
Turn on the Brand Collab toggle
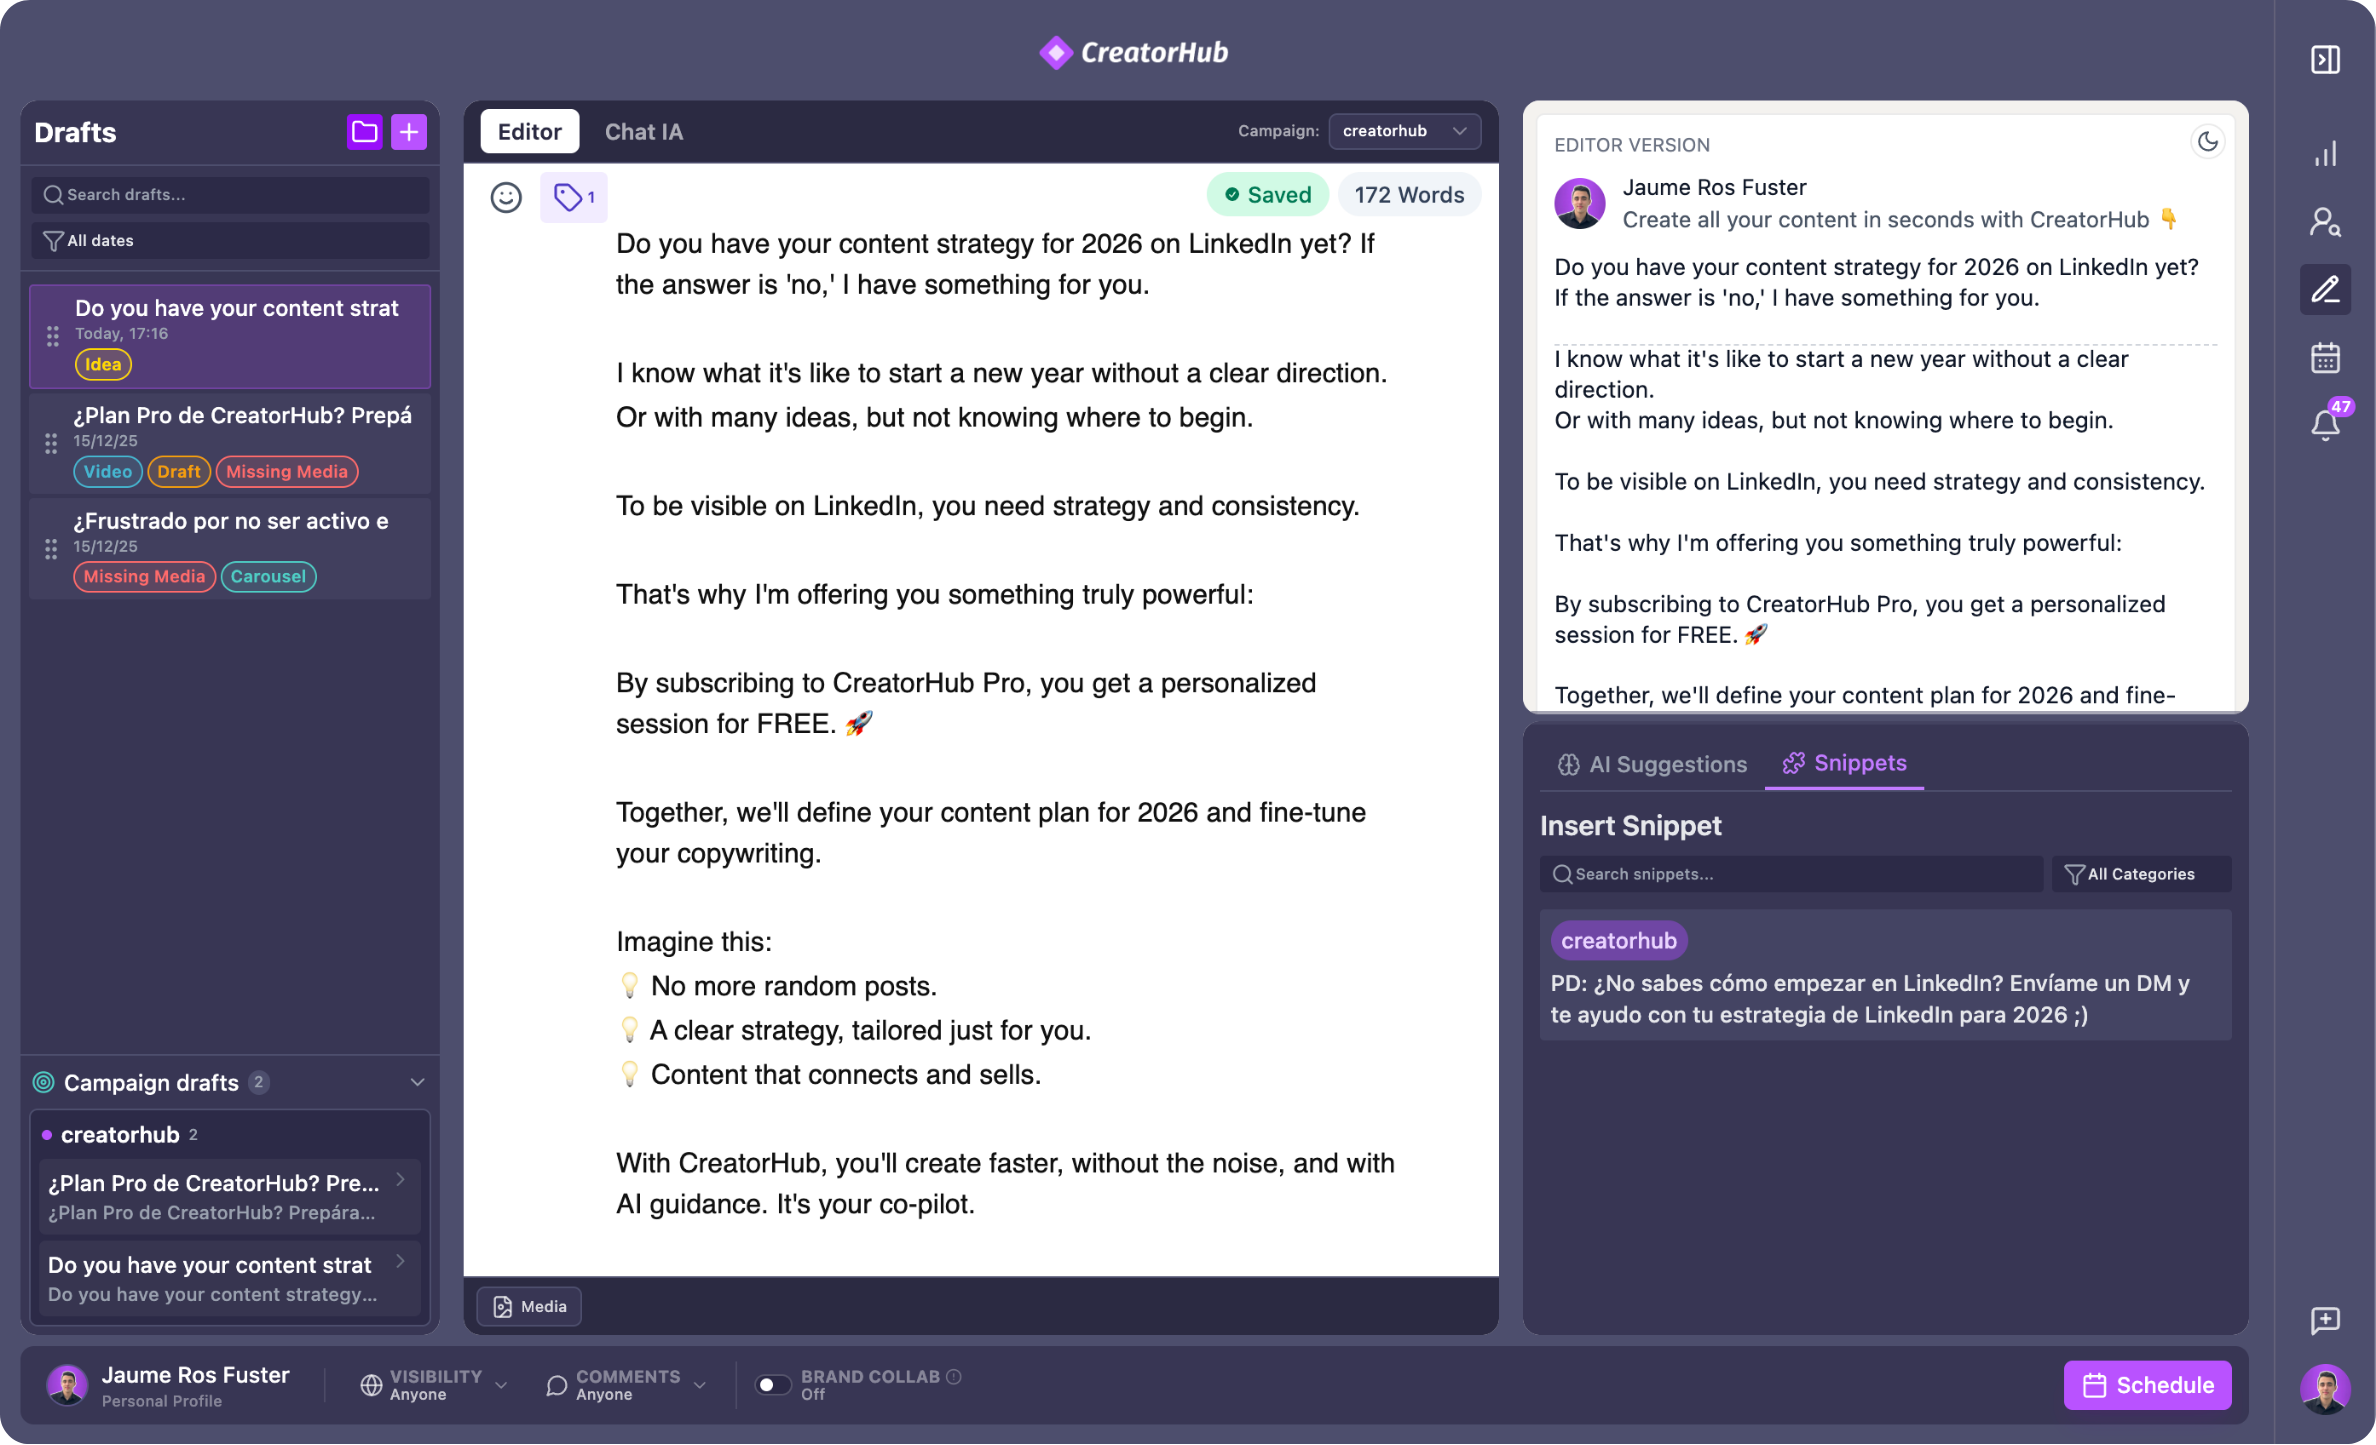click(x=772, y=1384)
